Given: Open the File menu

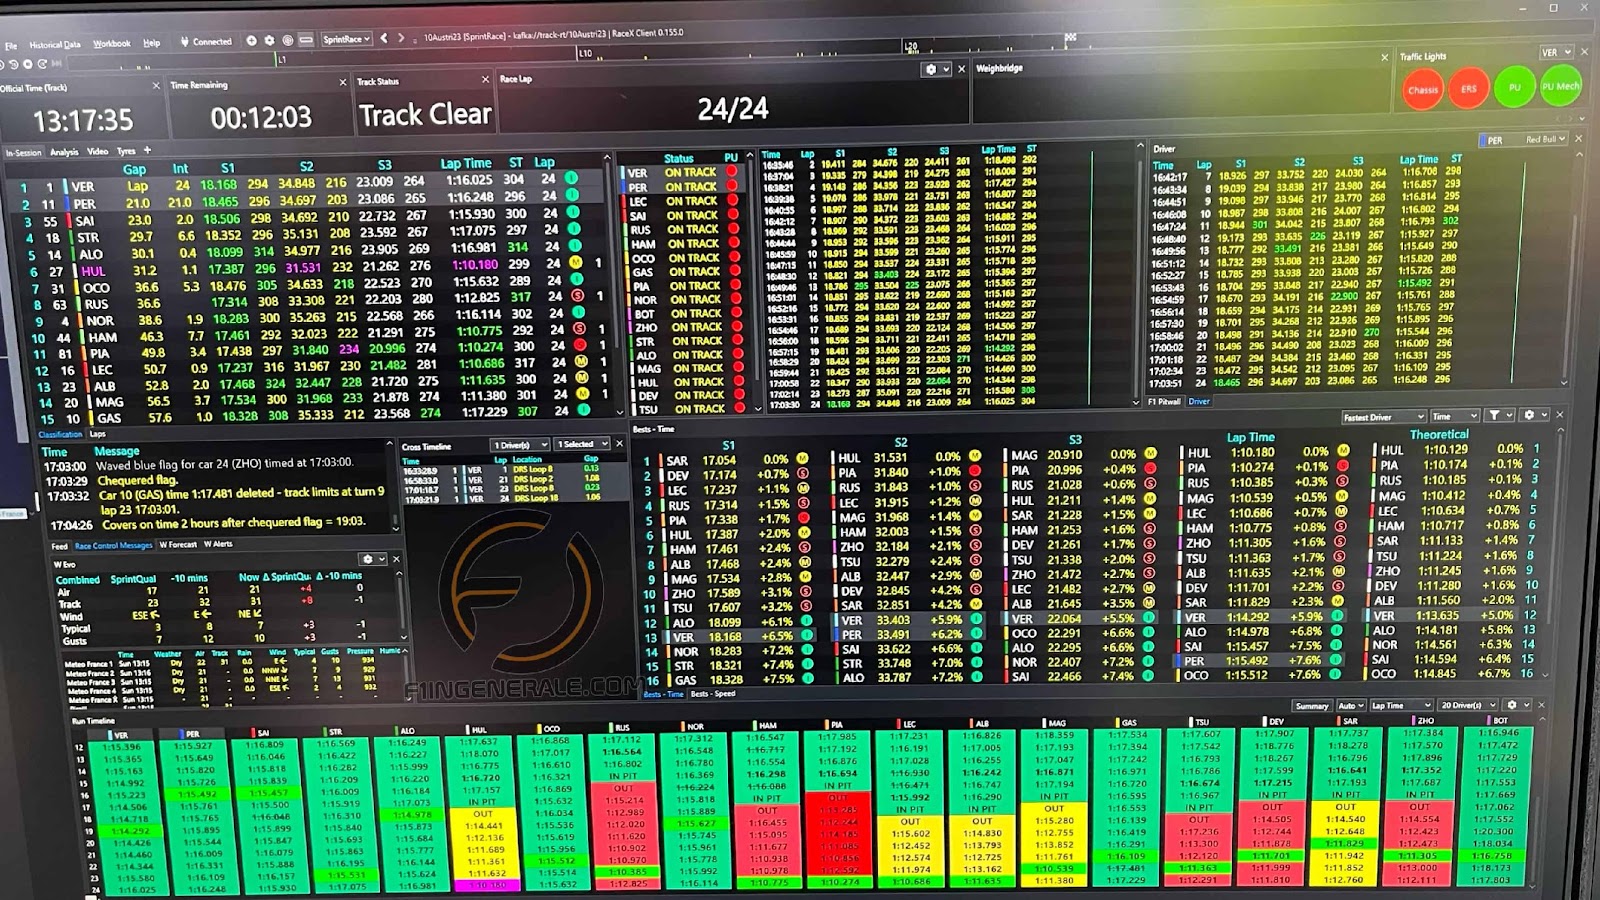Looking at the screenshot, I should click(x=11, y=46).
